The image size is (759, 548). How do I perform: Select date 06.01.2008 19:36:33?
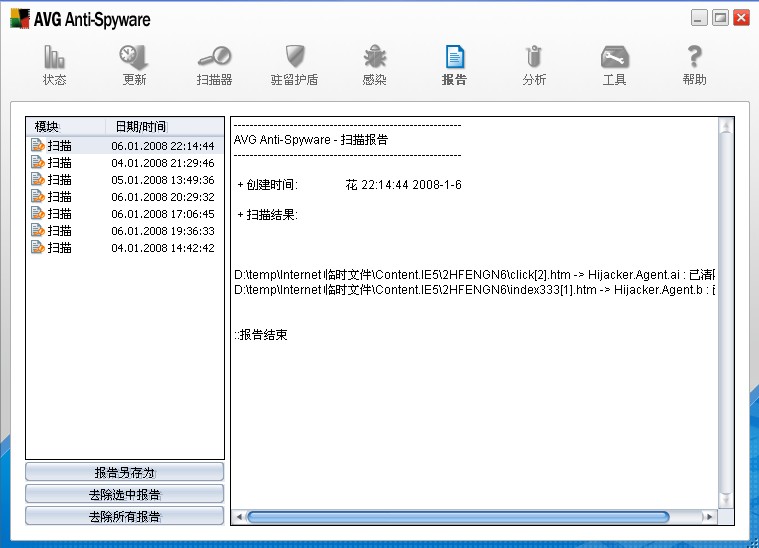click(x=163, y=230)
